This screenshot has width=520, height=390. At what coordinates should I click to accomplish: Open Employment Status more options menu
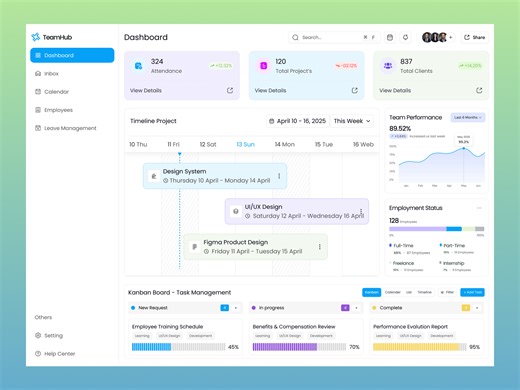(x=479, y=208)
